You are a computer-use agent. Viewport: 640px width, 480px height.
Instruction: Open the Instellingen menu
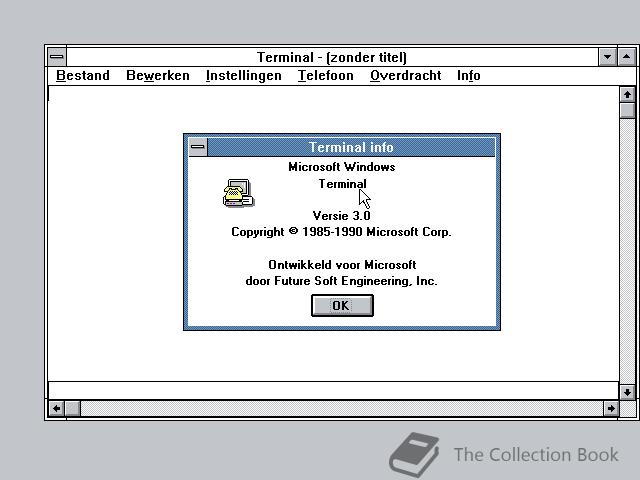pyautogui.click(x=244, y=76)
